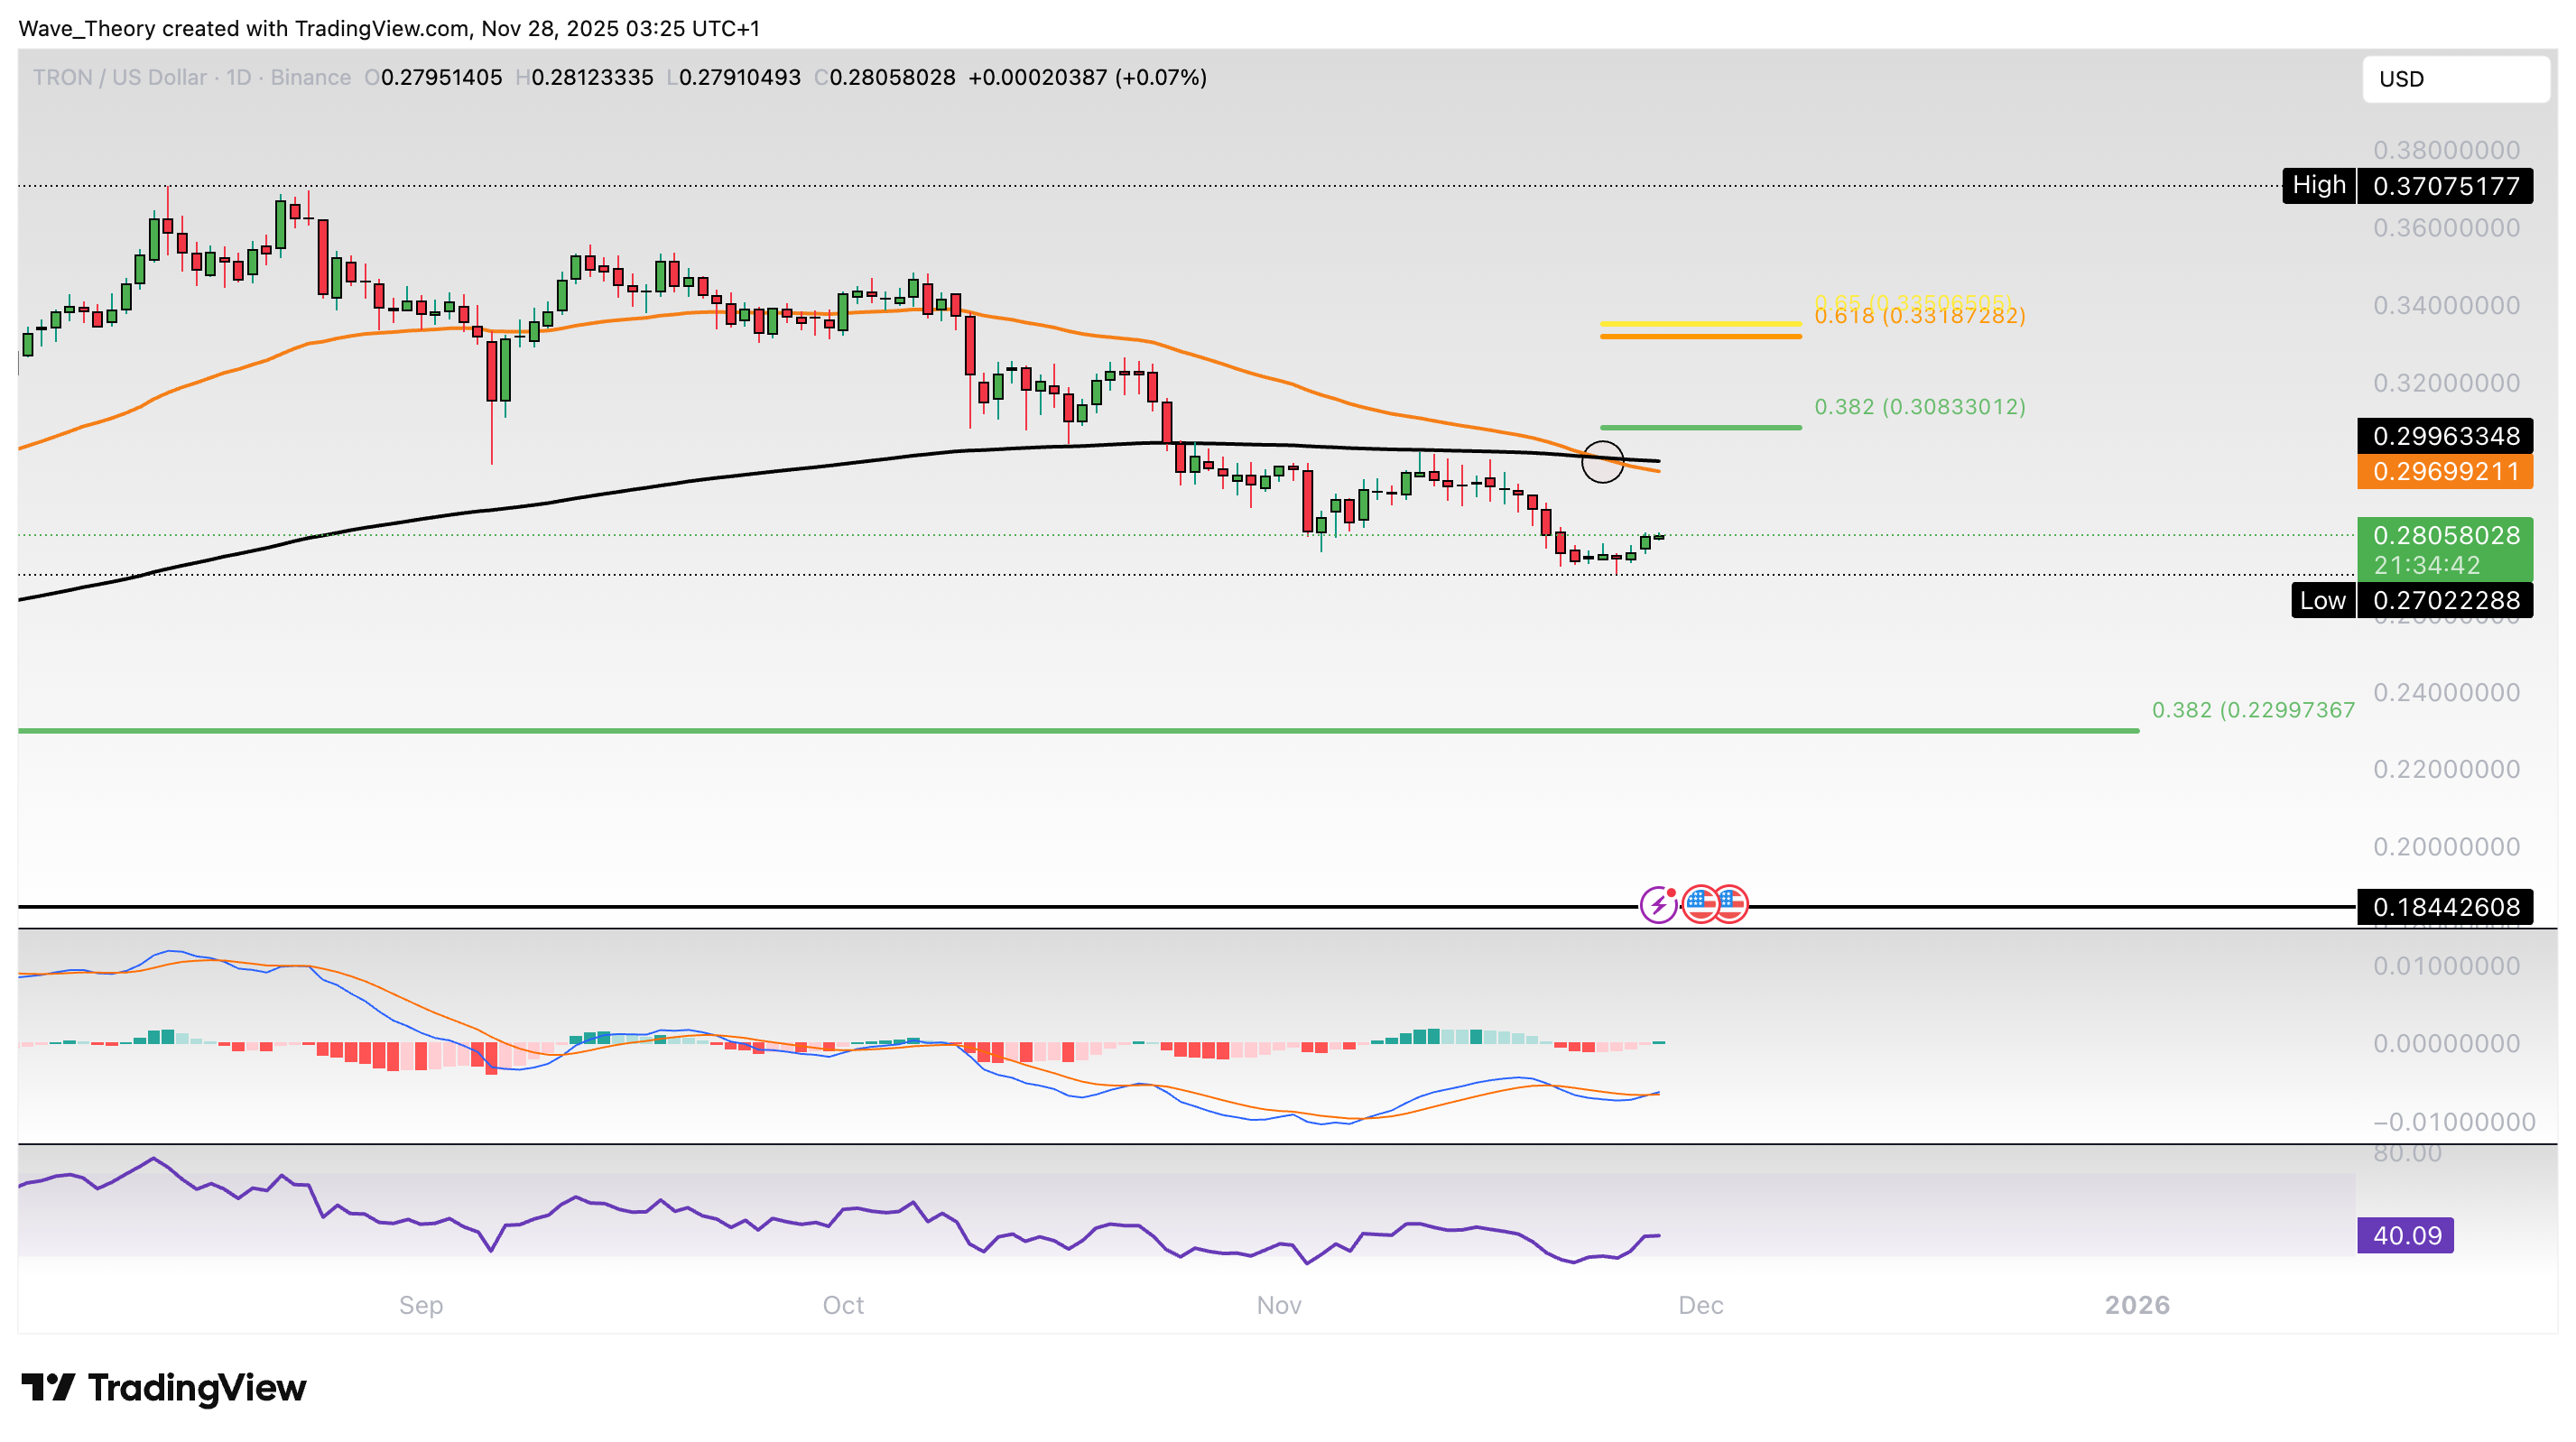
Task: Open the 1D timeframe selector in the chart legend
Action: pyautogui.click(x=239, y=77)
